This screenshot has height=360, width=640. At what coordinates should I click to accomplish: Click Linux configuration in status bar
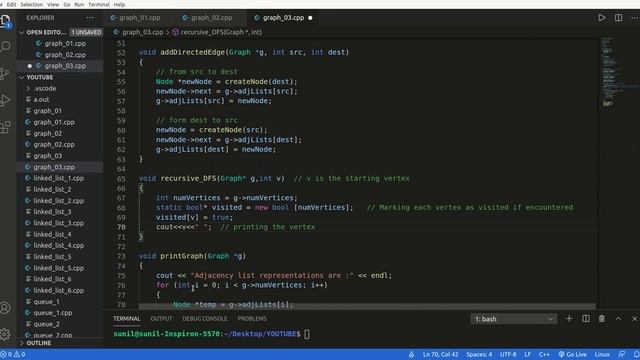[602, 354]
